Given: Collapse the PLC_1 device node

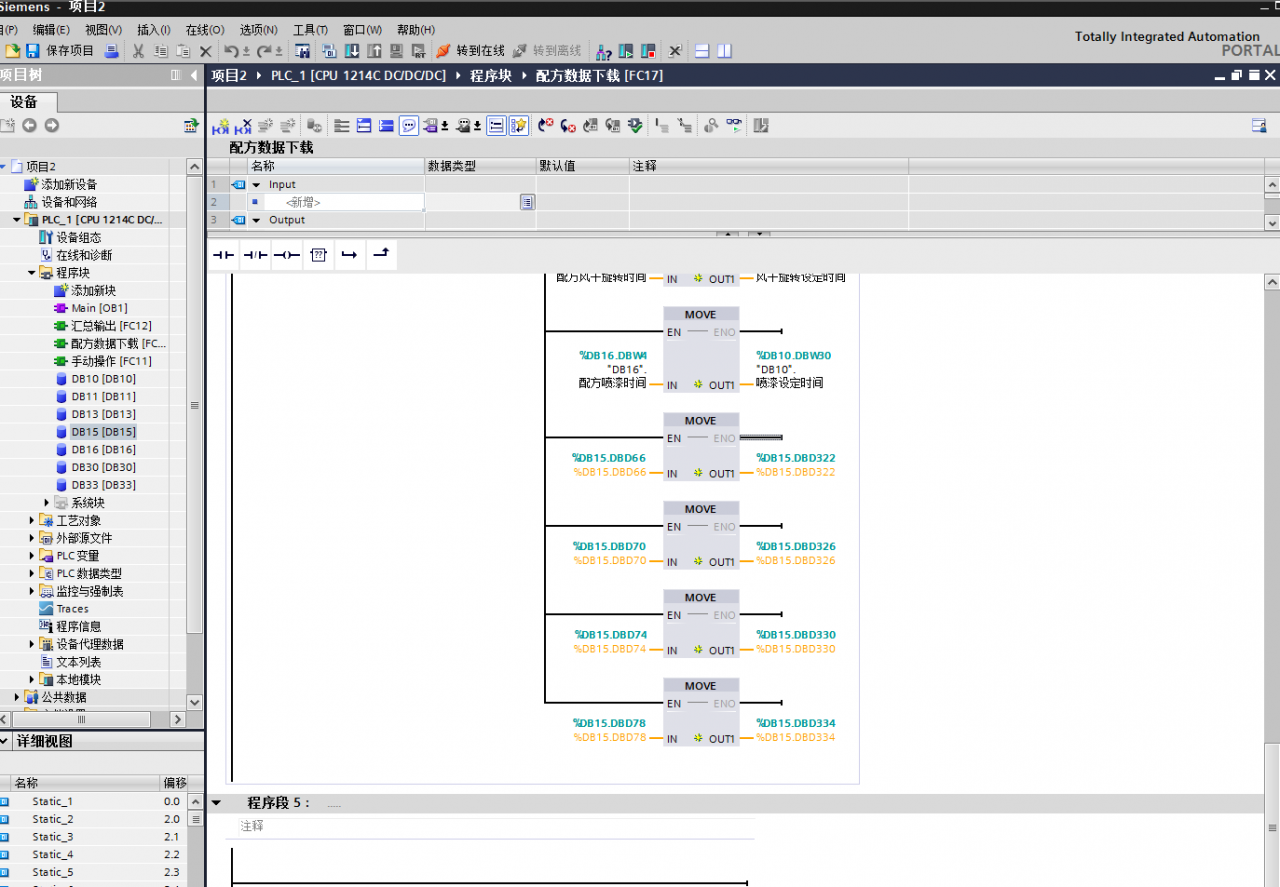Looking at the screenshot, I should tap(17, 220).
